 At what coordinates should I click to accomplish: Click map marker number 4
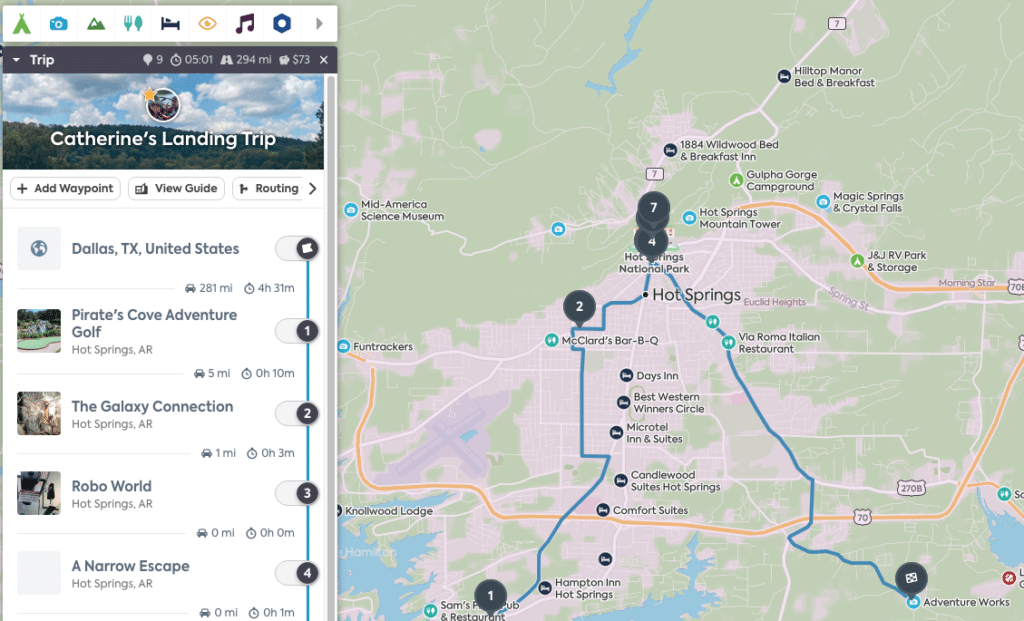651,243
